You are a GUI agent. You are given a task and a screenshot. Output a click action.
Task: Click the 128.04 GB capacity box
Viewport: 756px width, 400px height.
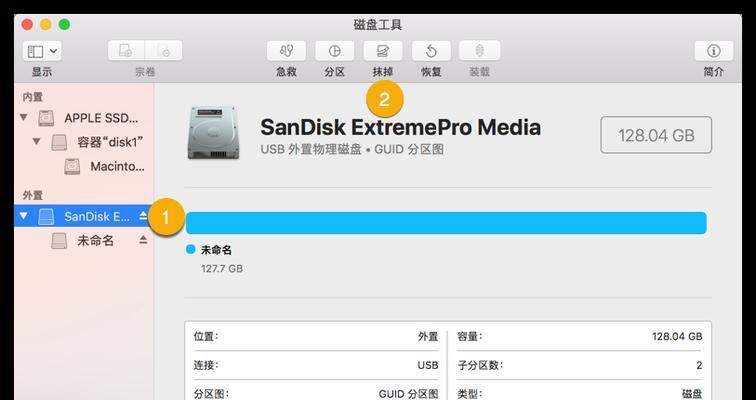click(x=656, y=135)
